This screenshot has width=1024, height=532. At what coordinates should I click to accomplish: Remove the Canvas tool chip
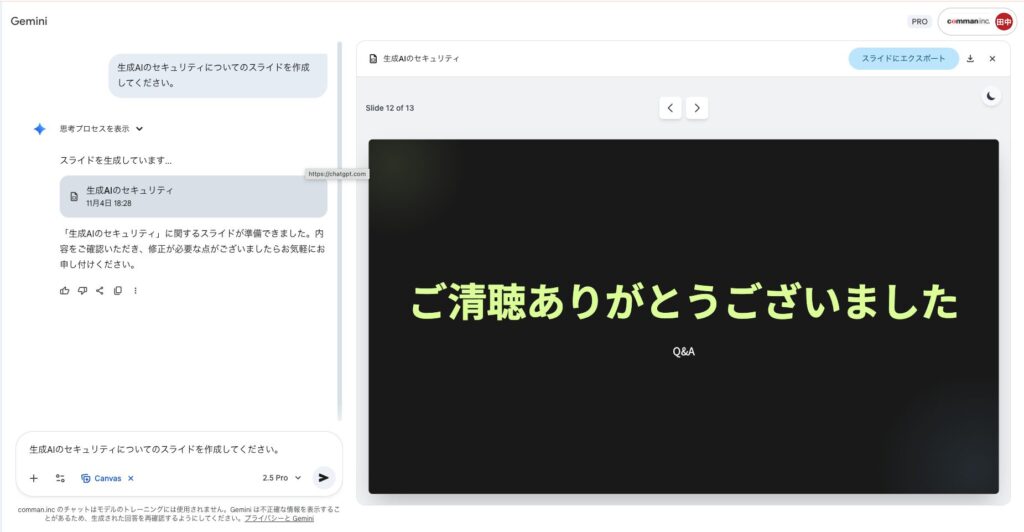pos(131,478)
